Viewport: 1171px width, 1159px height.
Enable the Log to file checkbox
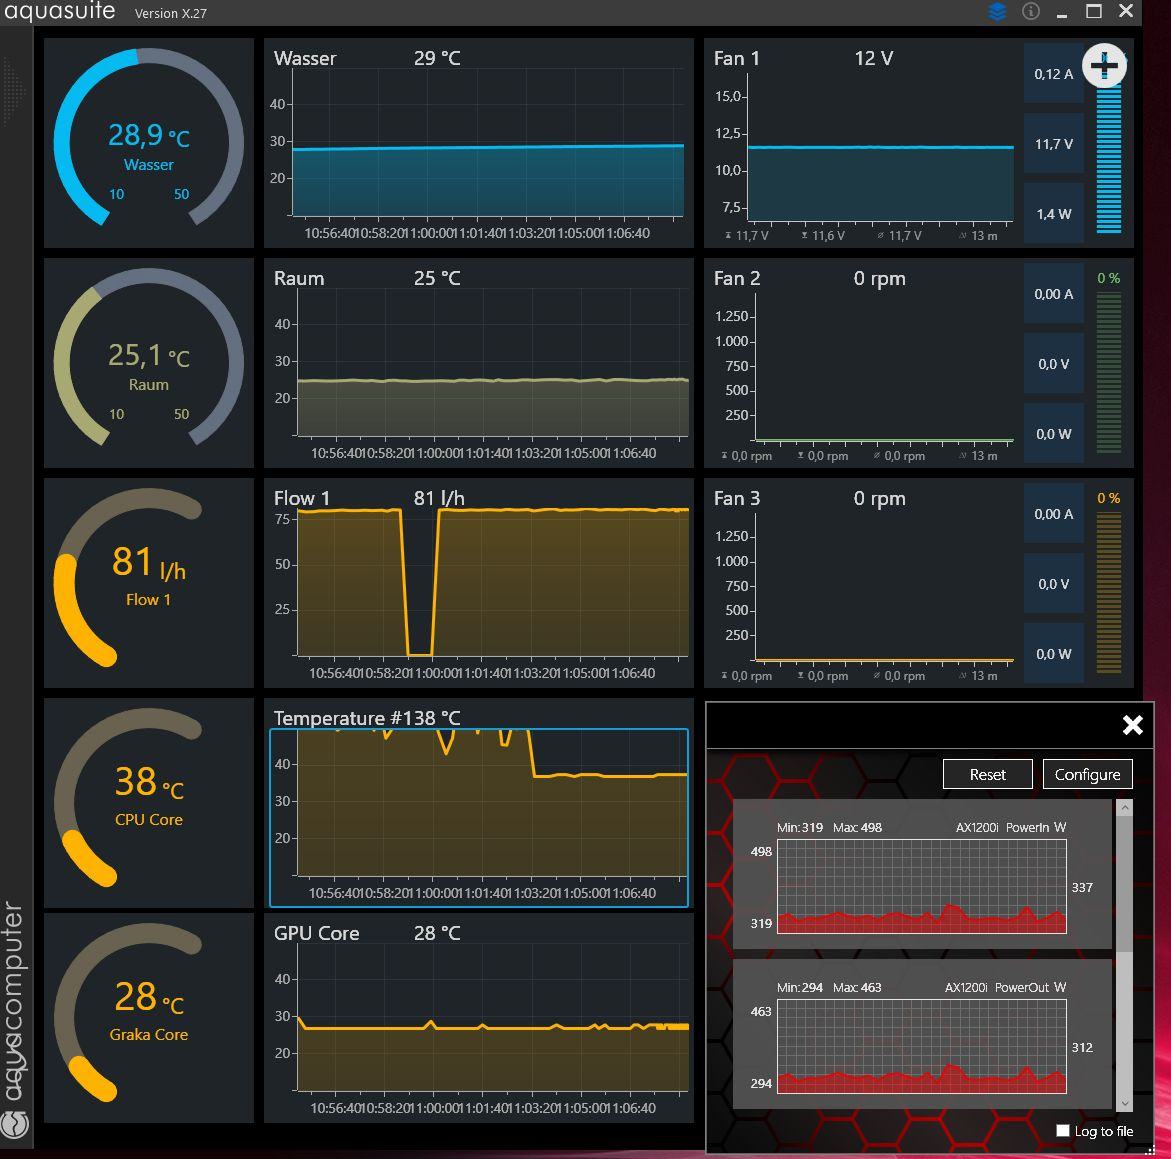point(1063,1131)
